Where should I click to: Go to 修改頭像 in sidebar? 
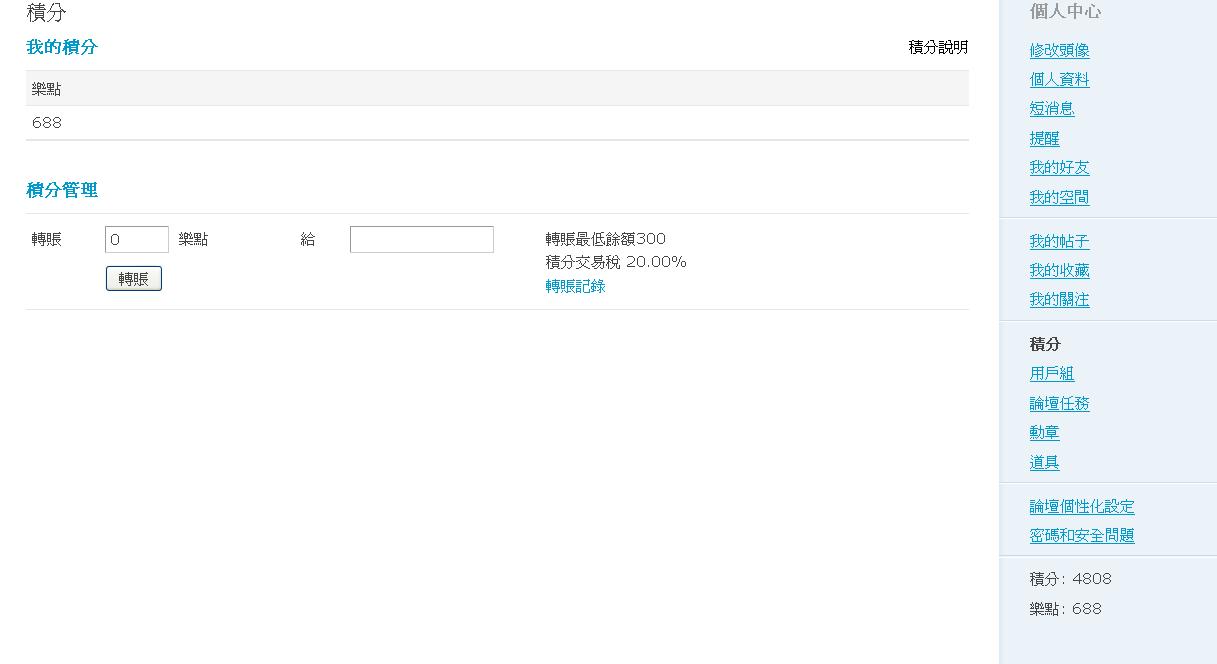point(1060,50)
